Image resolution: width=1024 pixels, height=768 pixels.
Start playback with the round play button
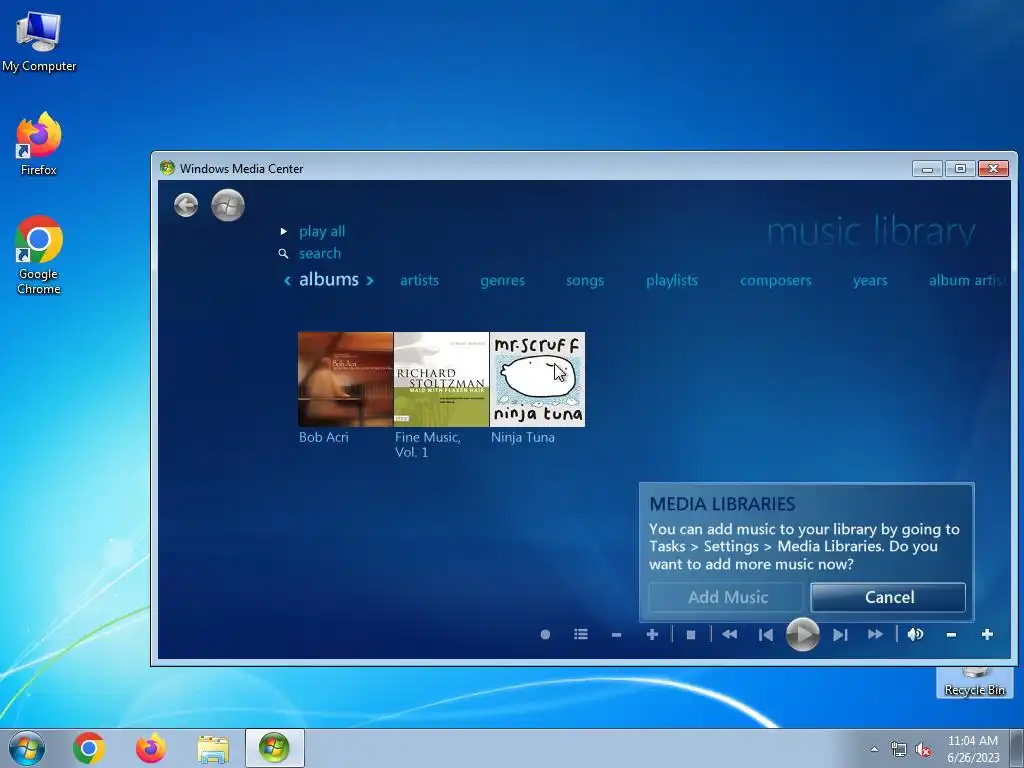pos(803,634)
